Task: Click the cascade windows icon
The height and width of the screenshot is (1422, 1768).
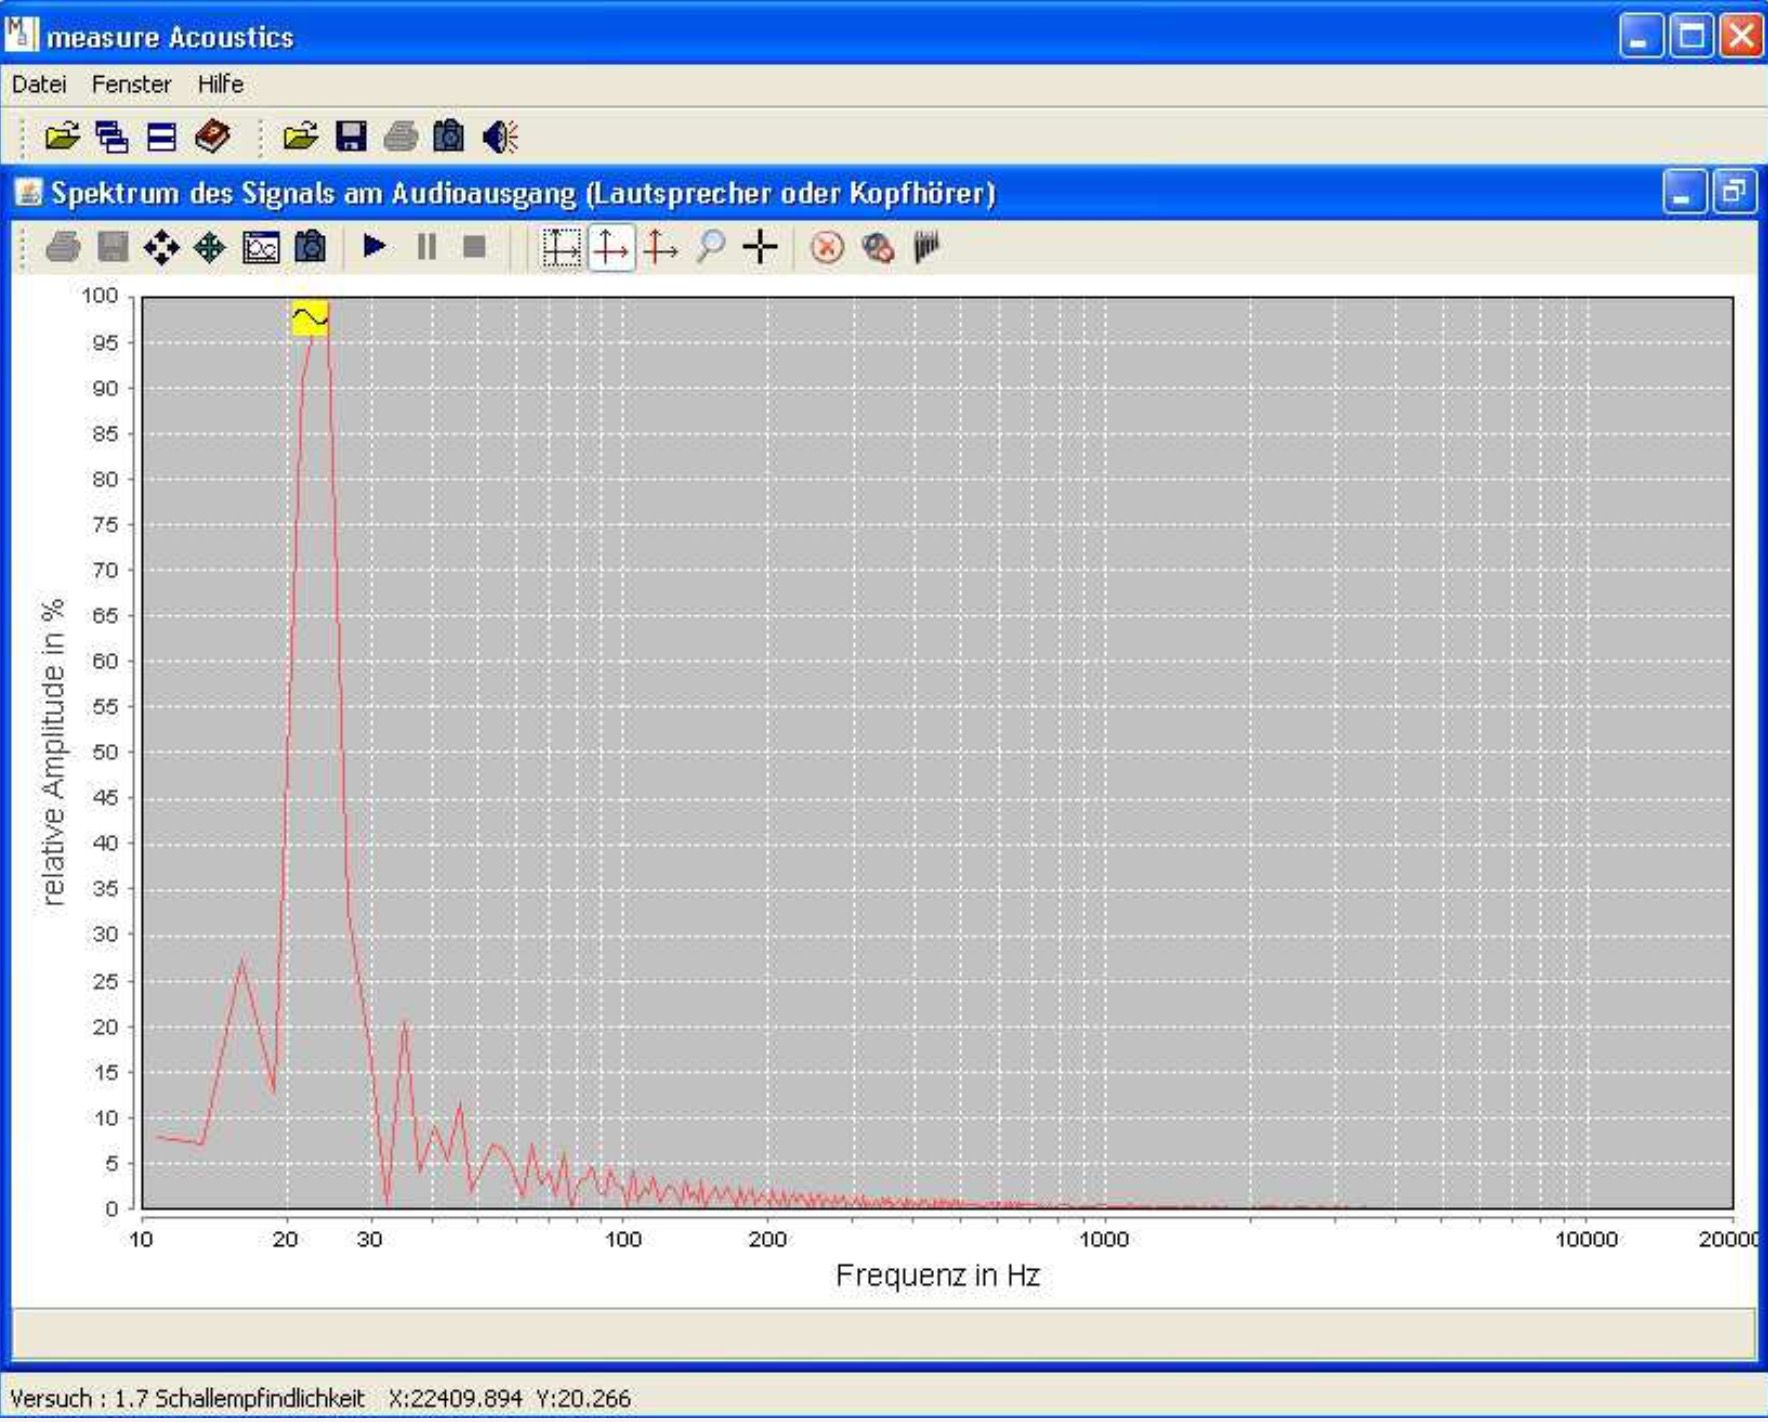Action: [111, 136]
